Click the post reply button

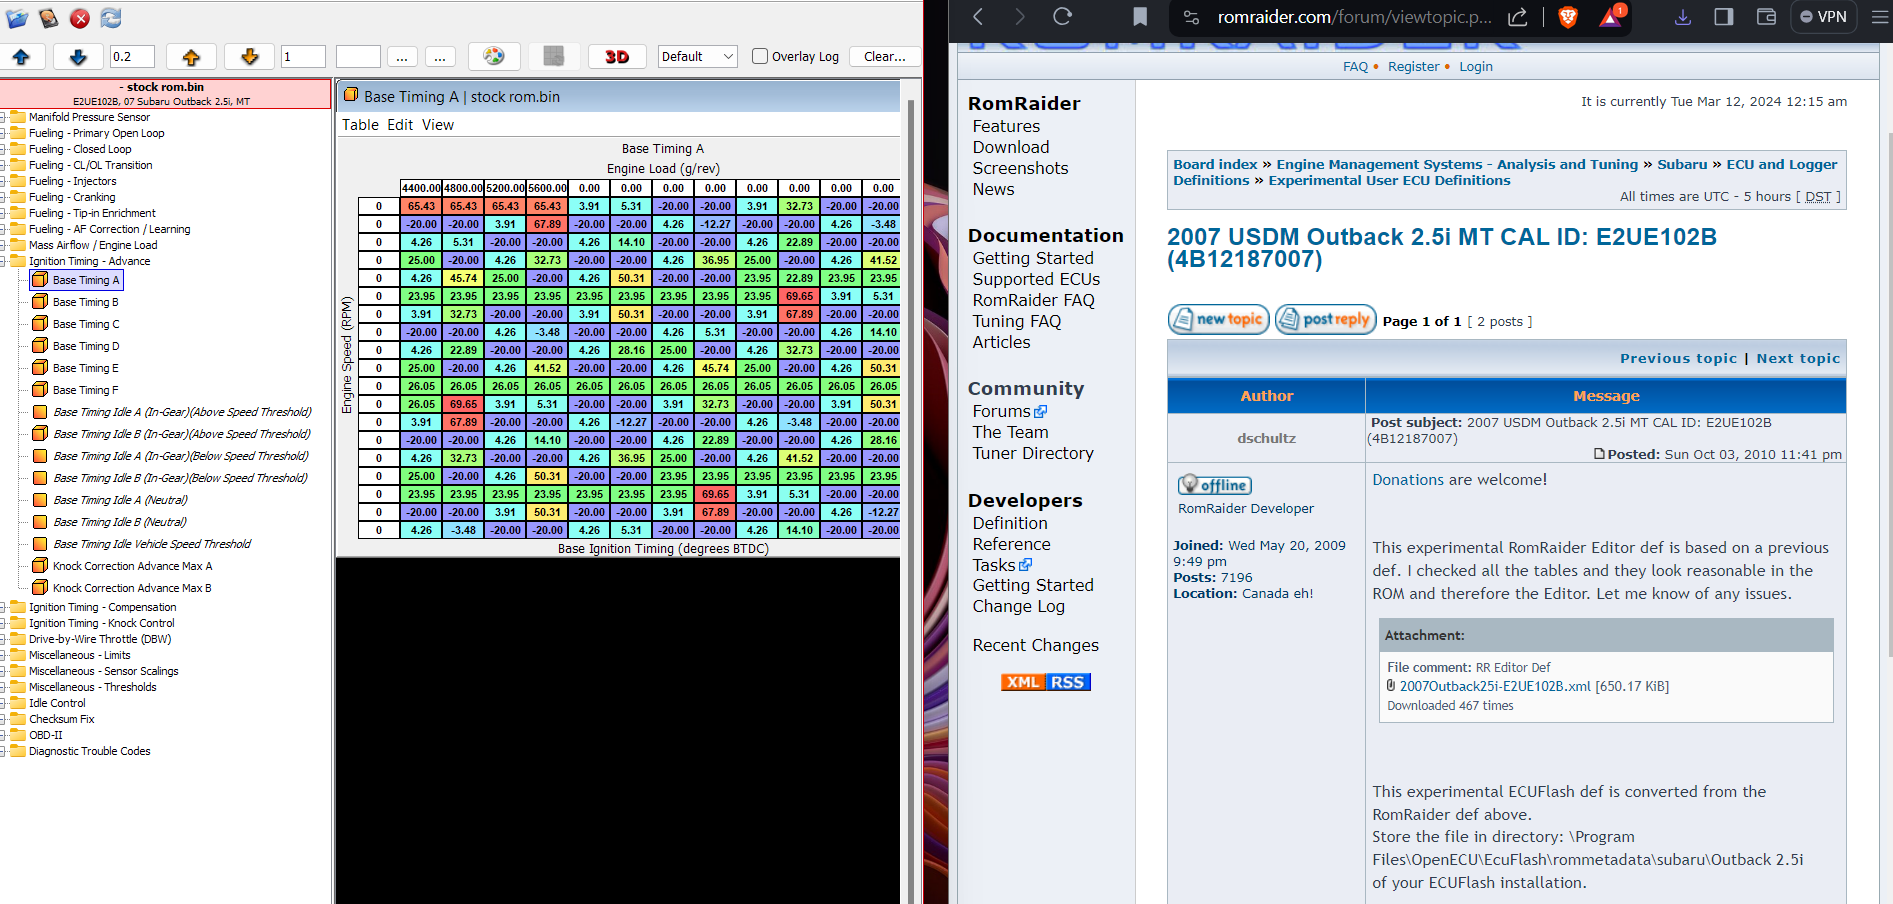1325,319
